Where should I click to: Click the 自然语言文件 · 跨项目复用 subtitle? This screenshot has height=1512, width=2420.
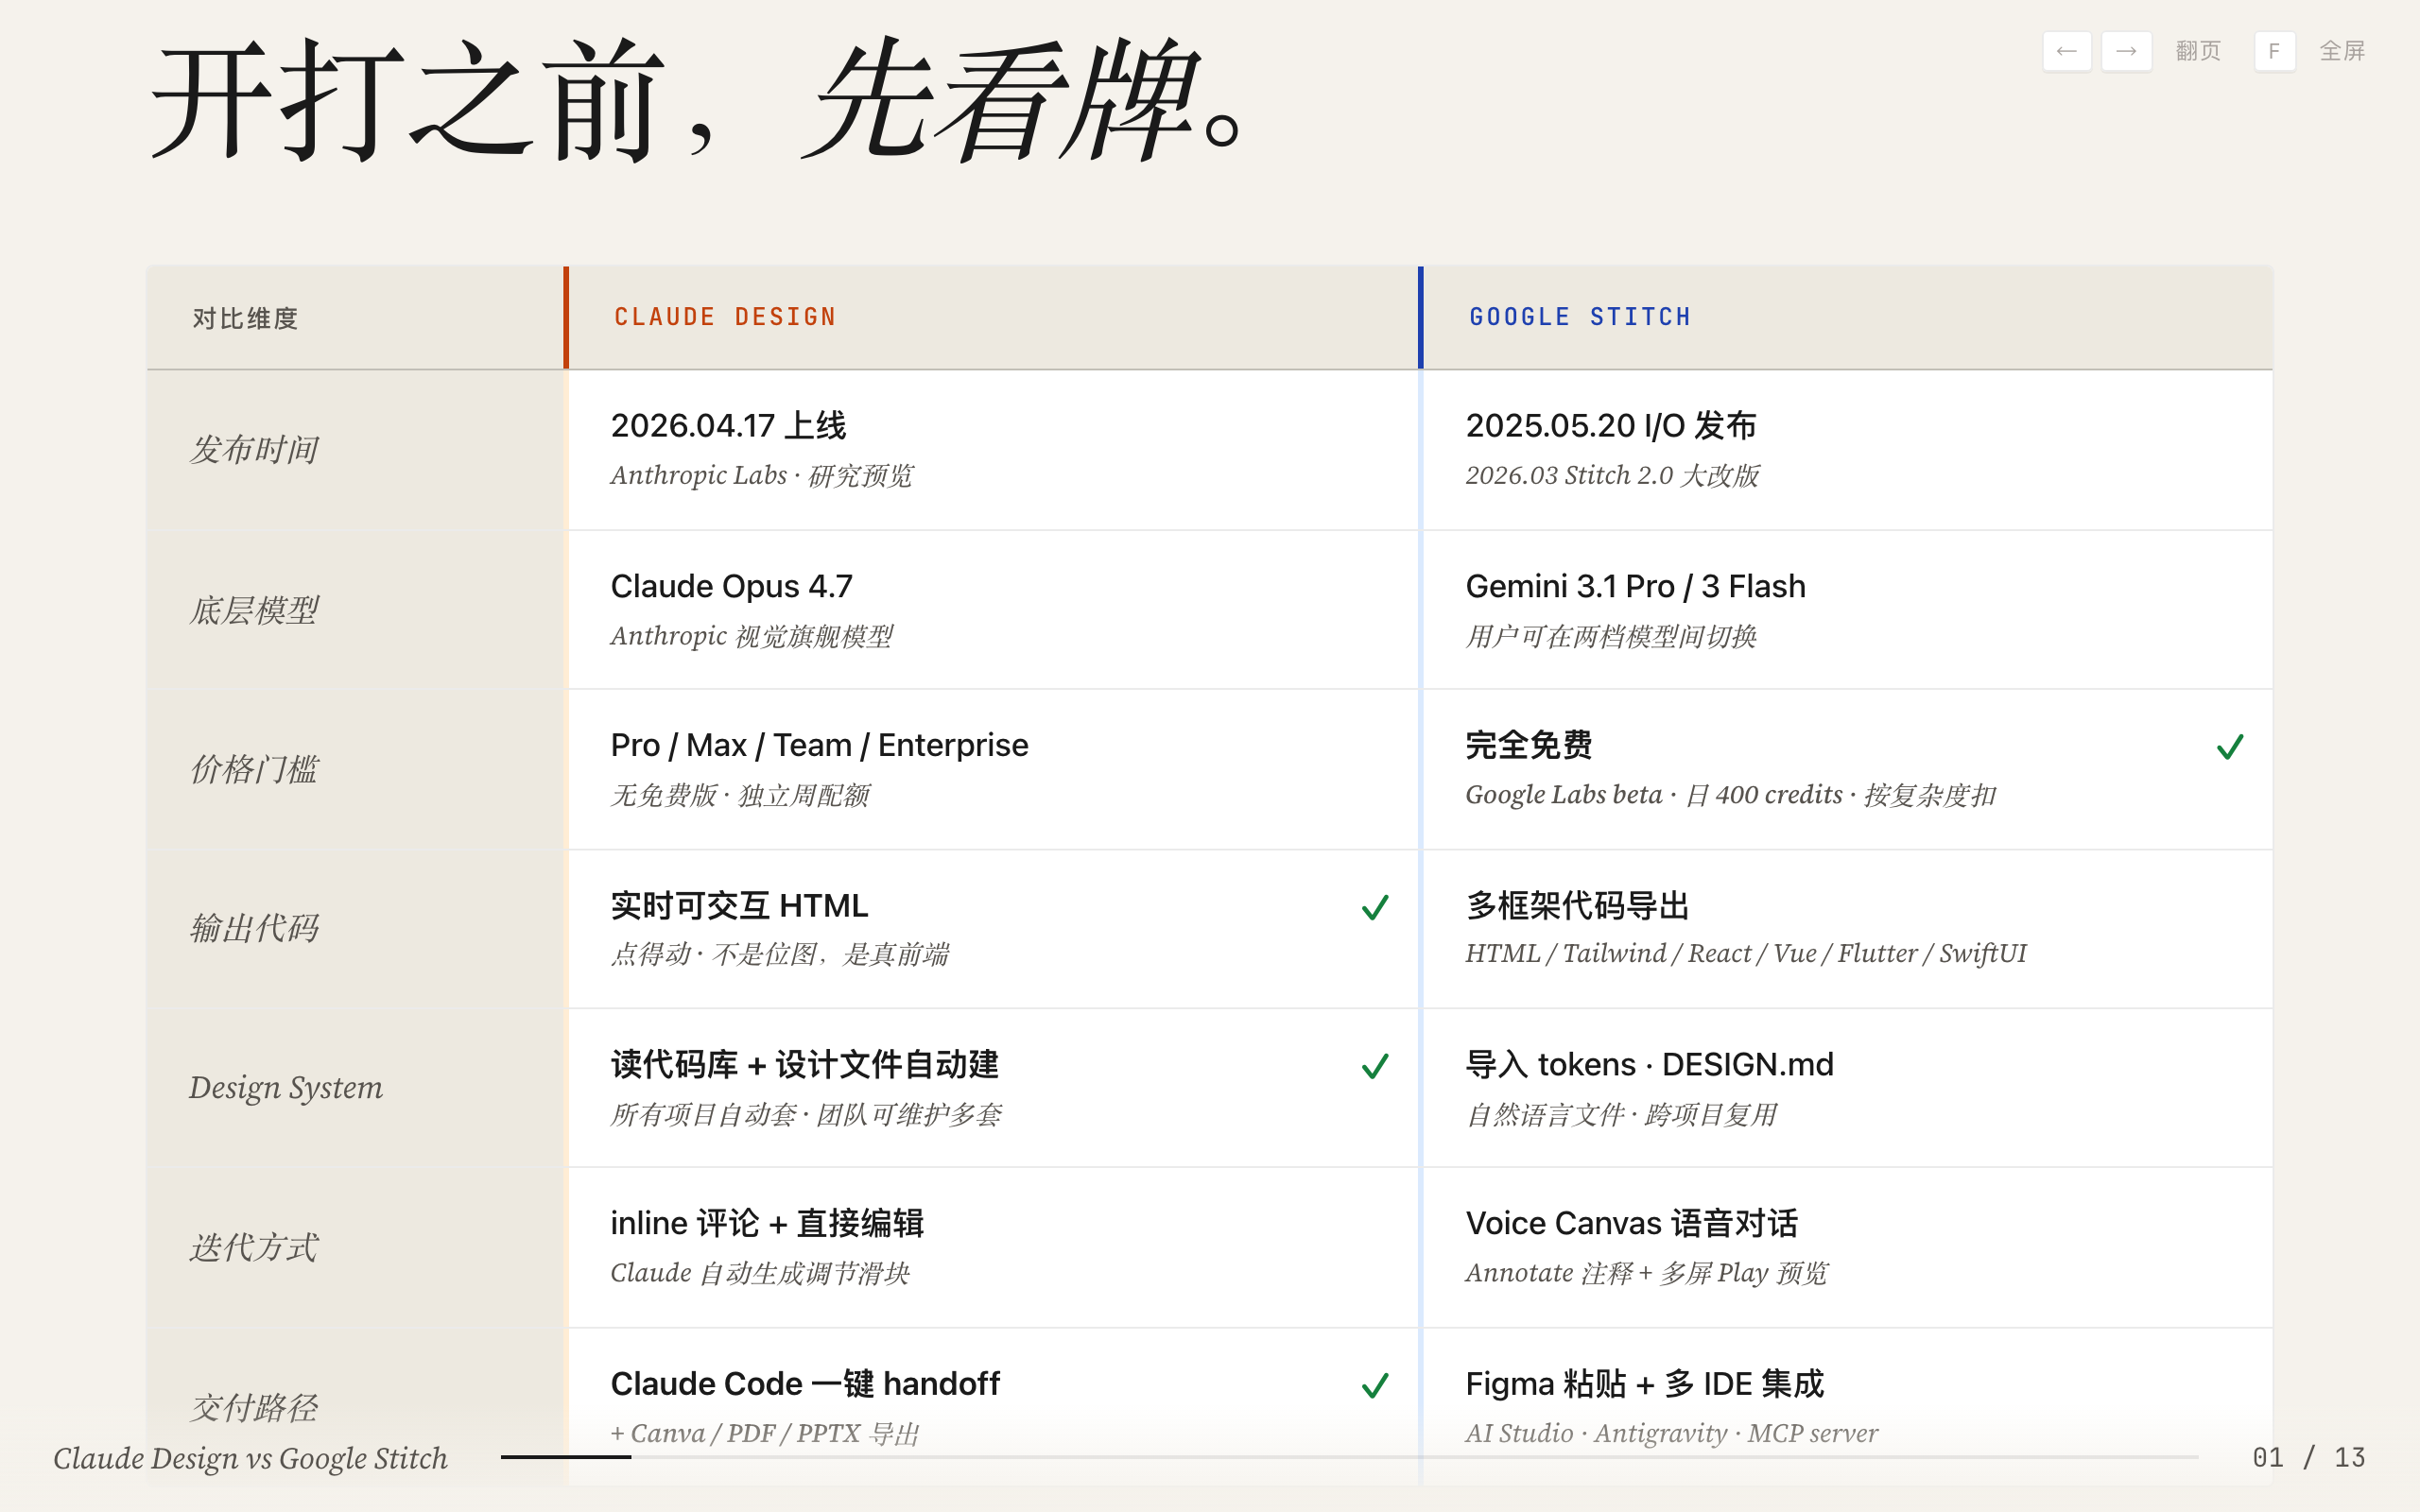tap(1621, 1114)
